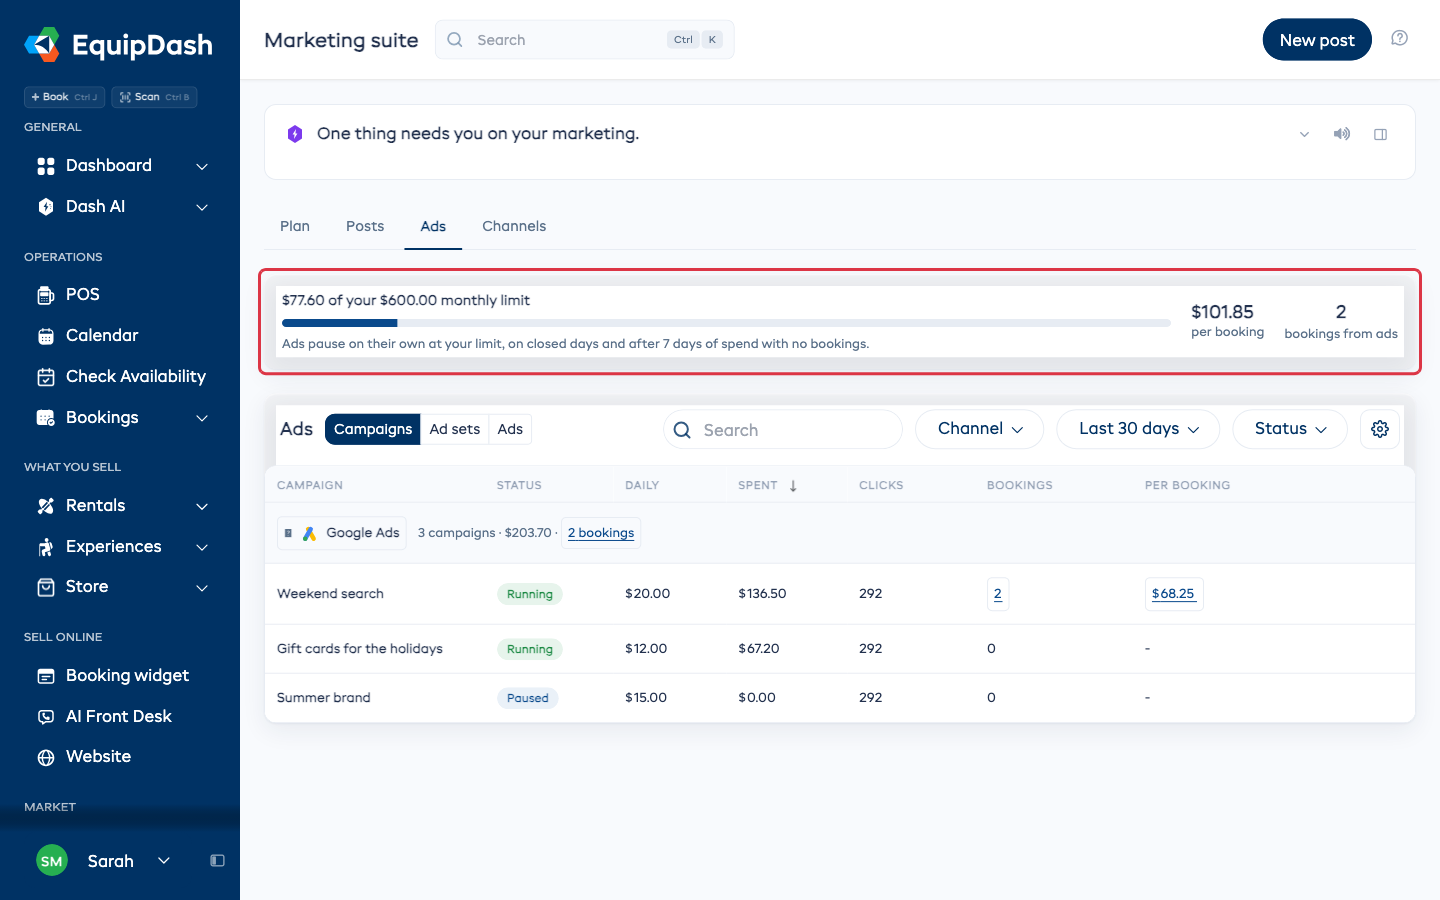The width and height of the screenshot is (1440, 900).
Task: Expand the Store submenu chevron
Action: tap(202, 587)
